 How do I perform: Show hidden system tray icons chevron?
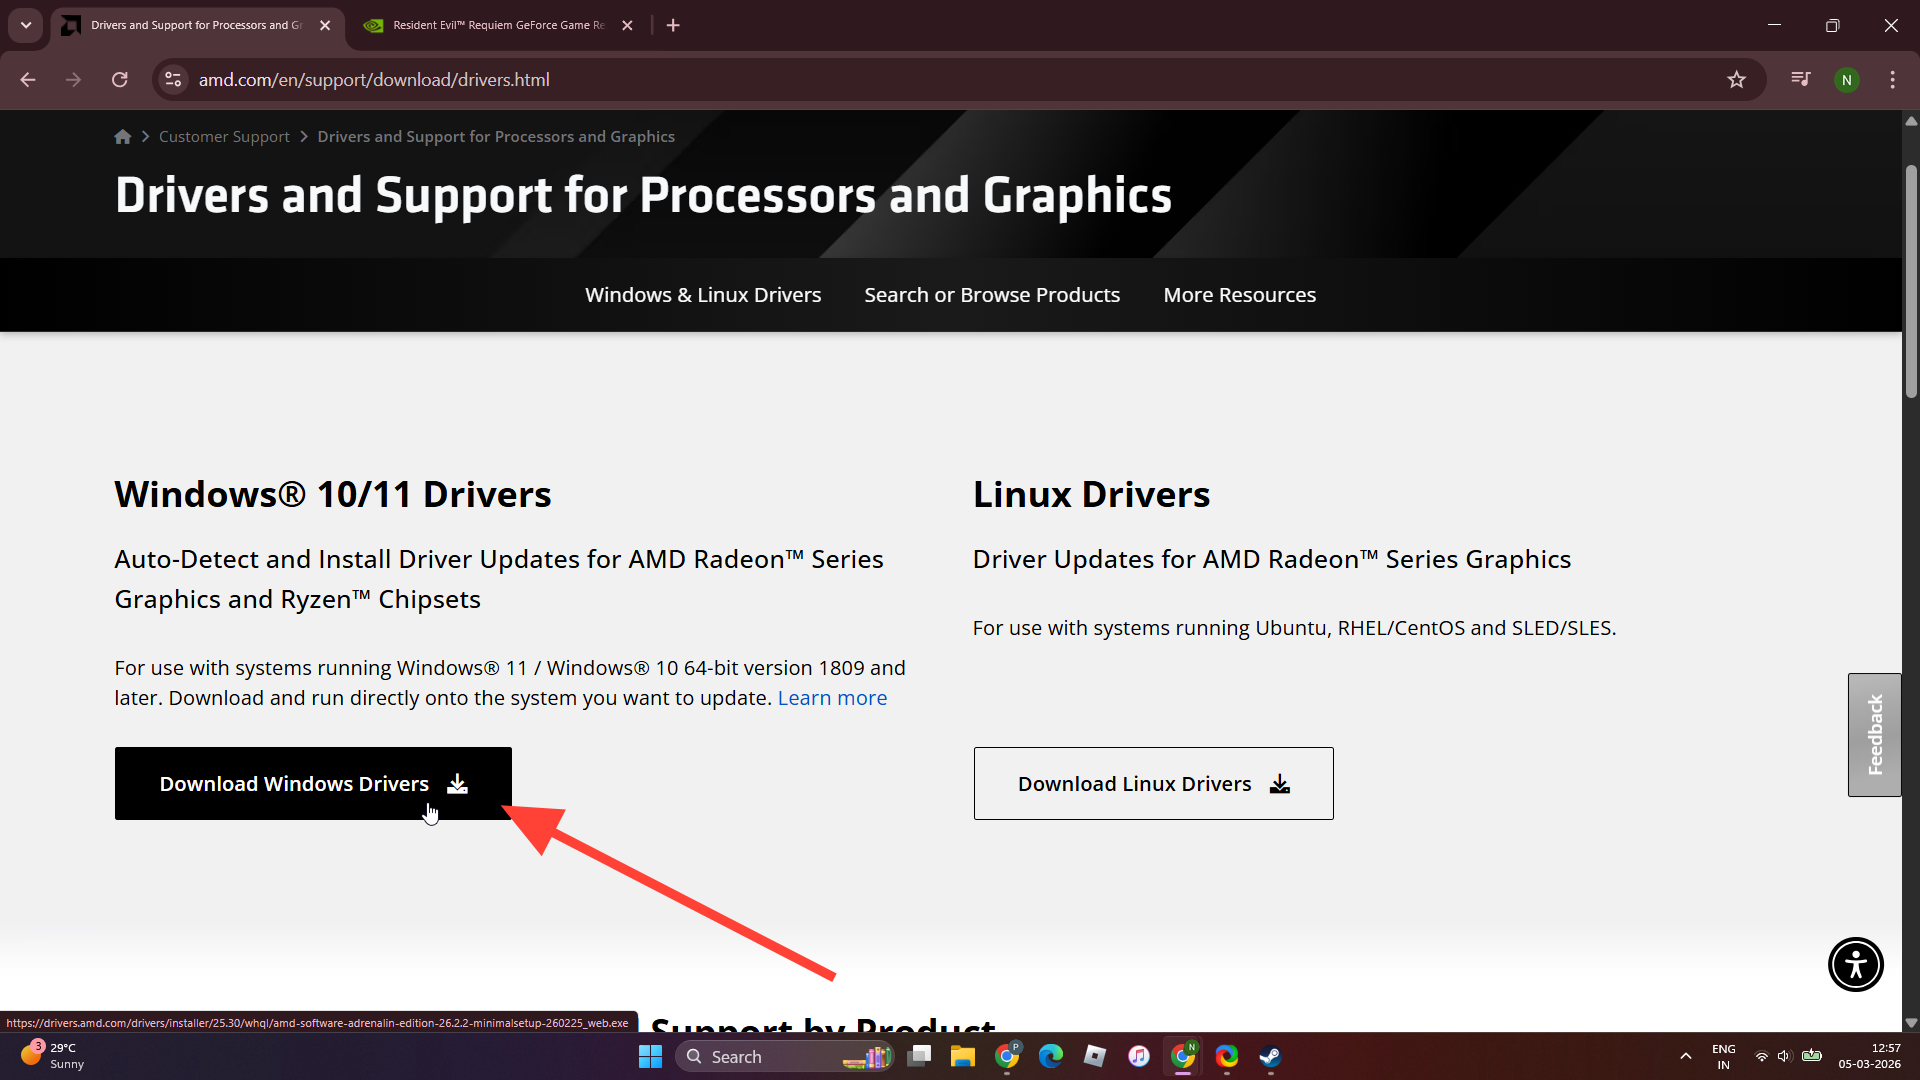click(x=1686, y=1057)
